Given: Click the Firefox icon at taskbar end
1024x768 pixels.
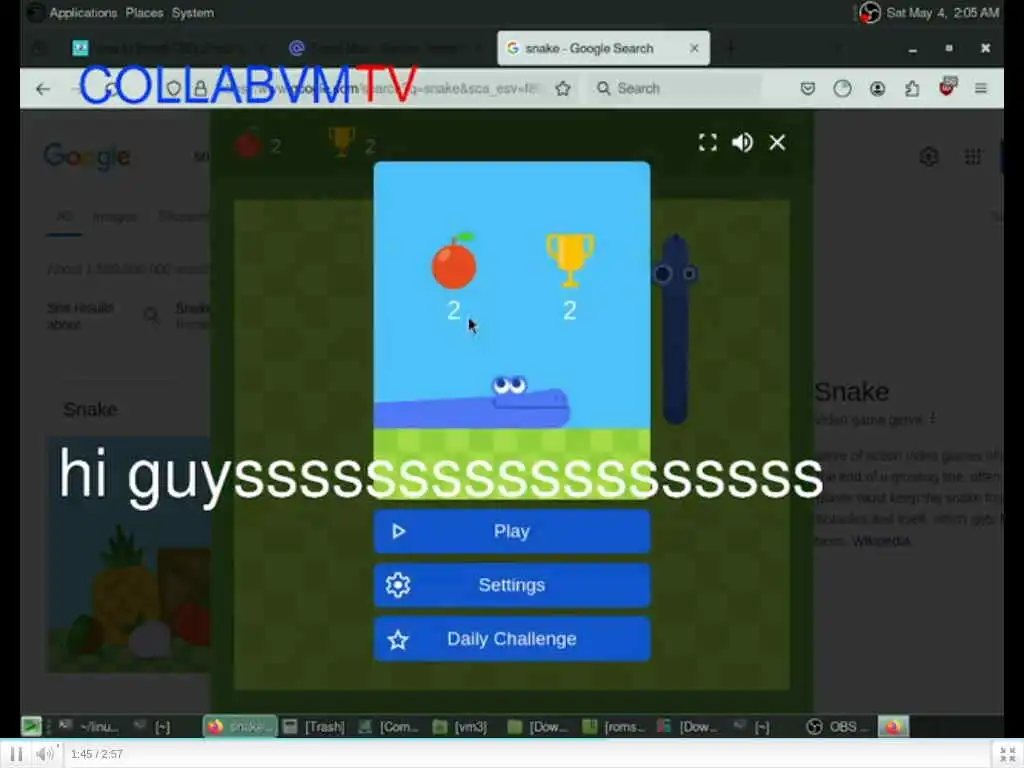Looking at the screenshot, I should click(x=893, y=727).
